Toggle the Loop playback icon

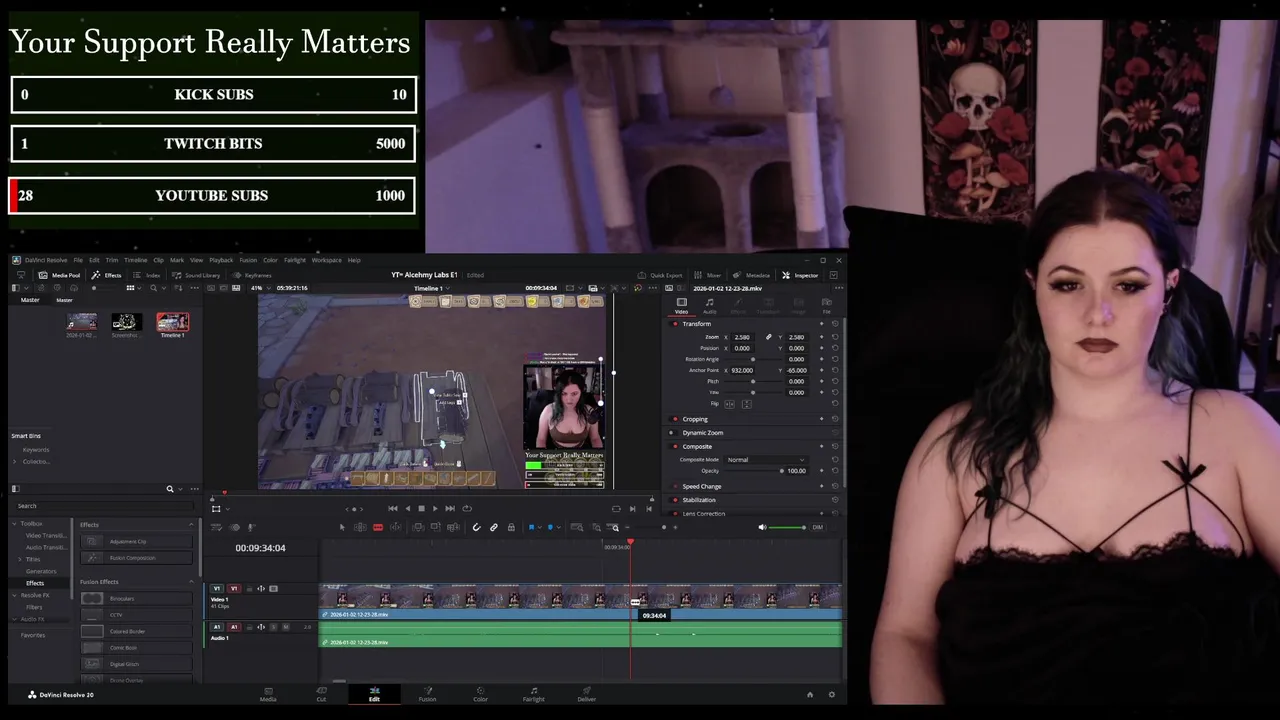click(467, 508)
